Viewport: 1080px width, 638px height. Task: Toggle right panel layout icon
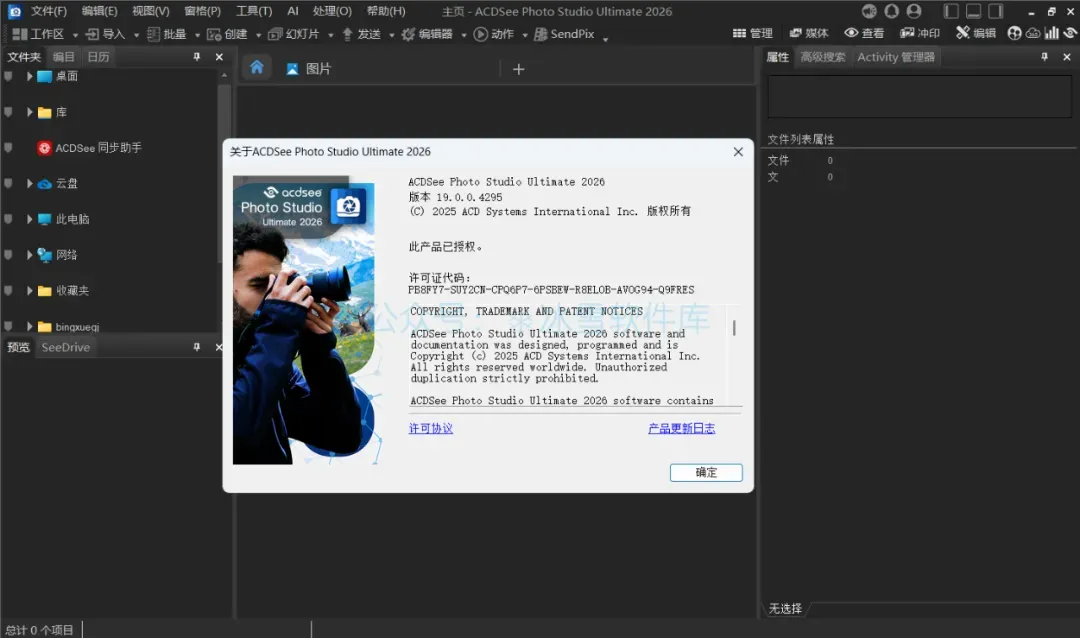[995, 11]
